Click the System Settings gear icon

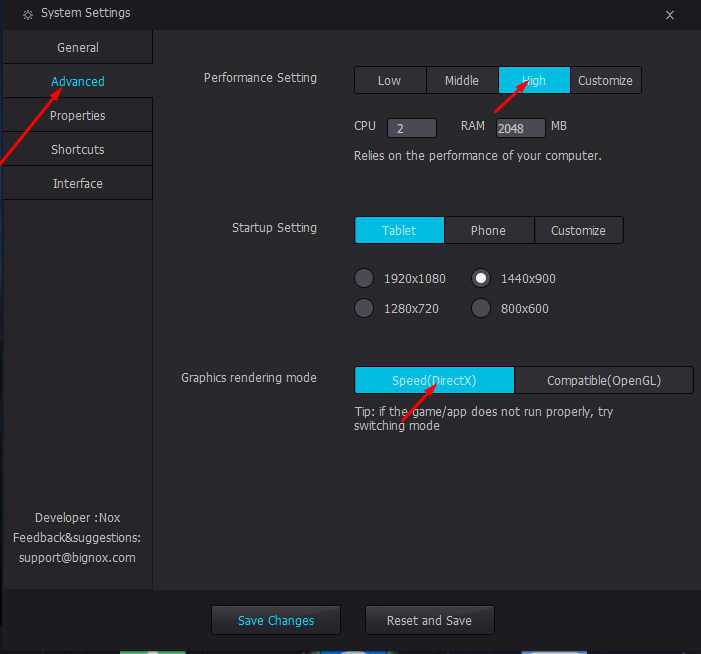pos(28,15)
